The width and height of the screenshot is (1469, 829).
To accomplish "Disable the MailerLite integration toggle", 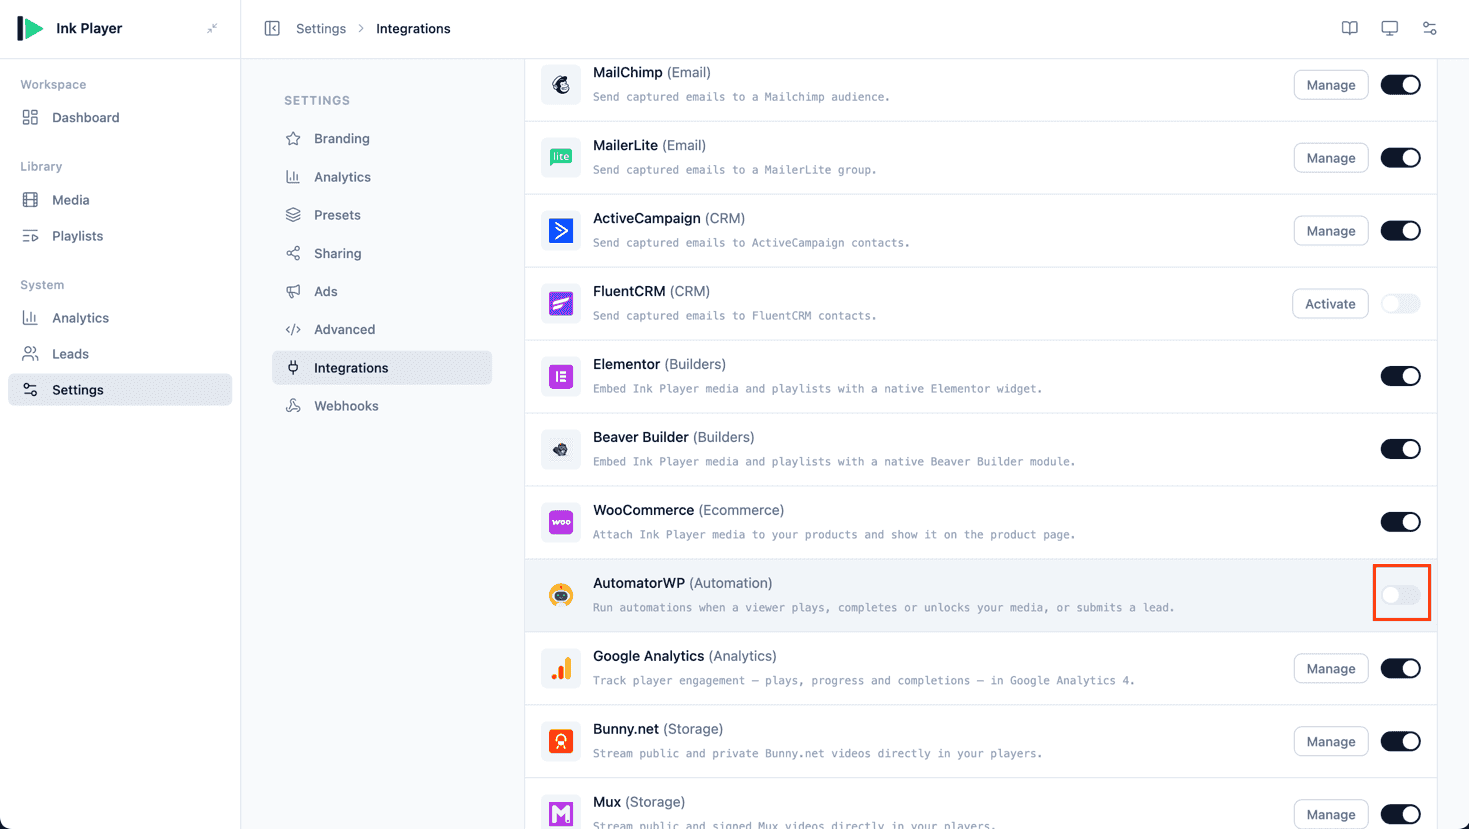I will (x=1400, y=158).
